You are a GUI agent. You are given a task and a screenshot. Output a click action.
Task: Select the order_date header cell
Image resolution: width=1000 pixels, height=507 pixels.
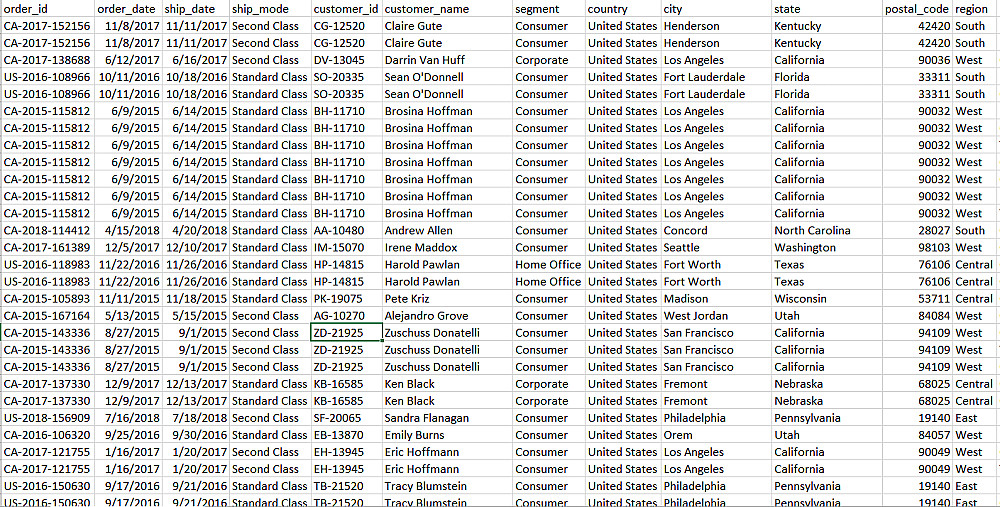128,9
